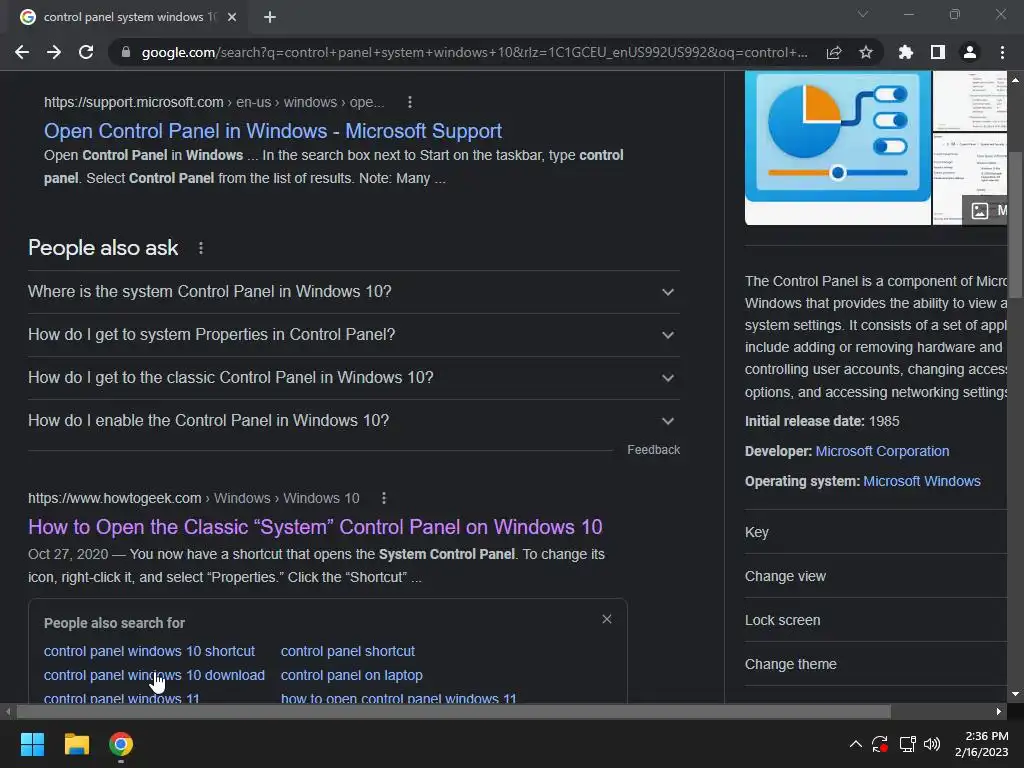Click the scroll-right arrow on horizontal scrollbar
Image resolution: width=1024 pixels, height=768 pixels.
[x=999, y=711]
